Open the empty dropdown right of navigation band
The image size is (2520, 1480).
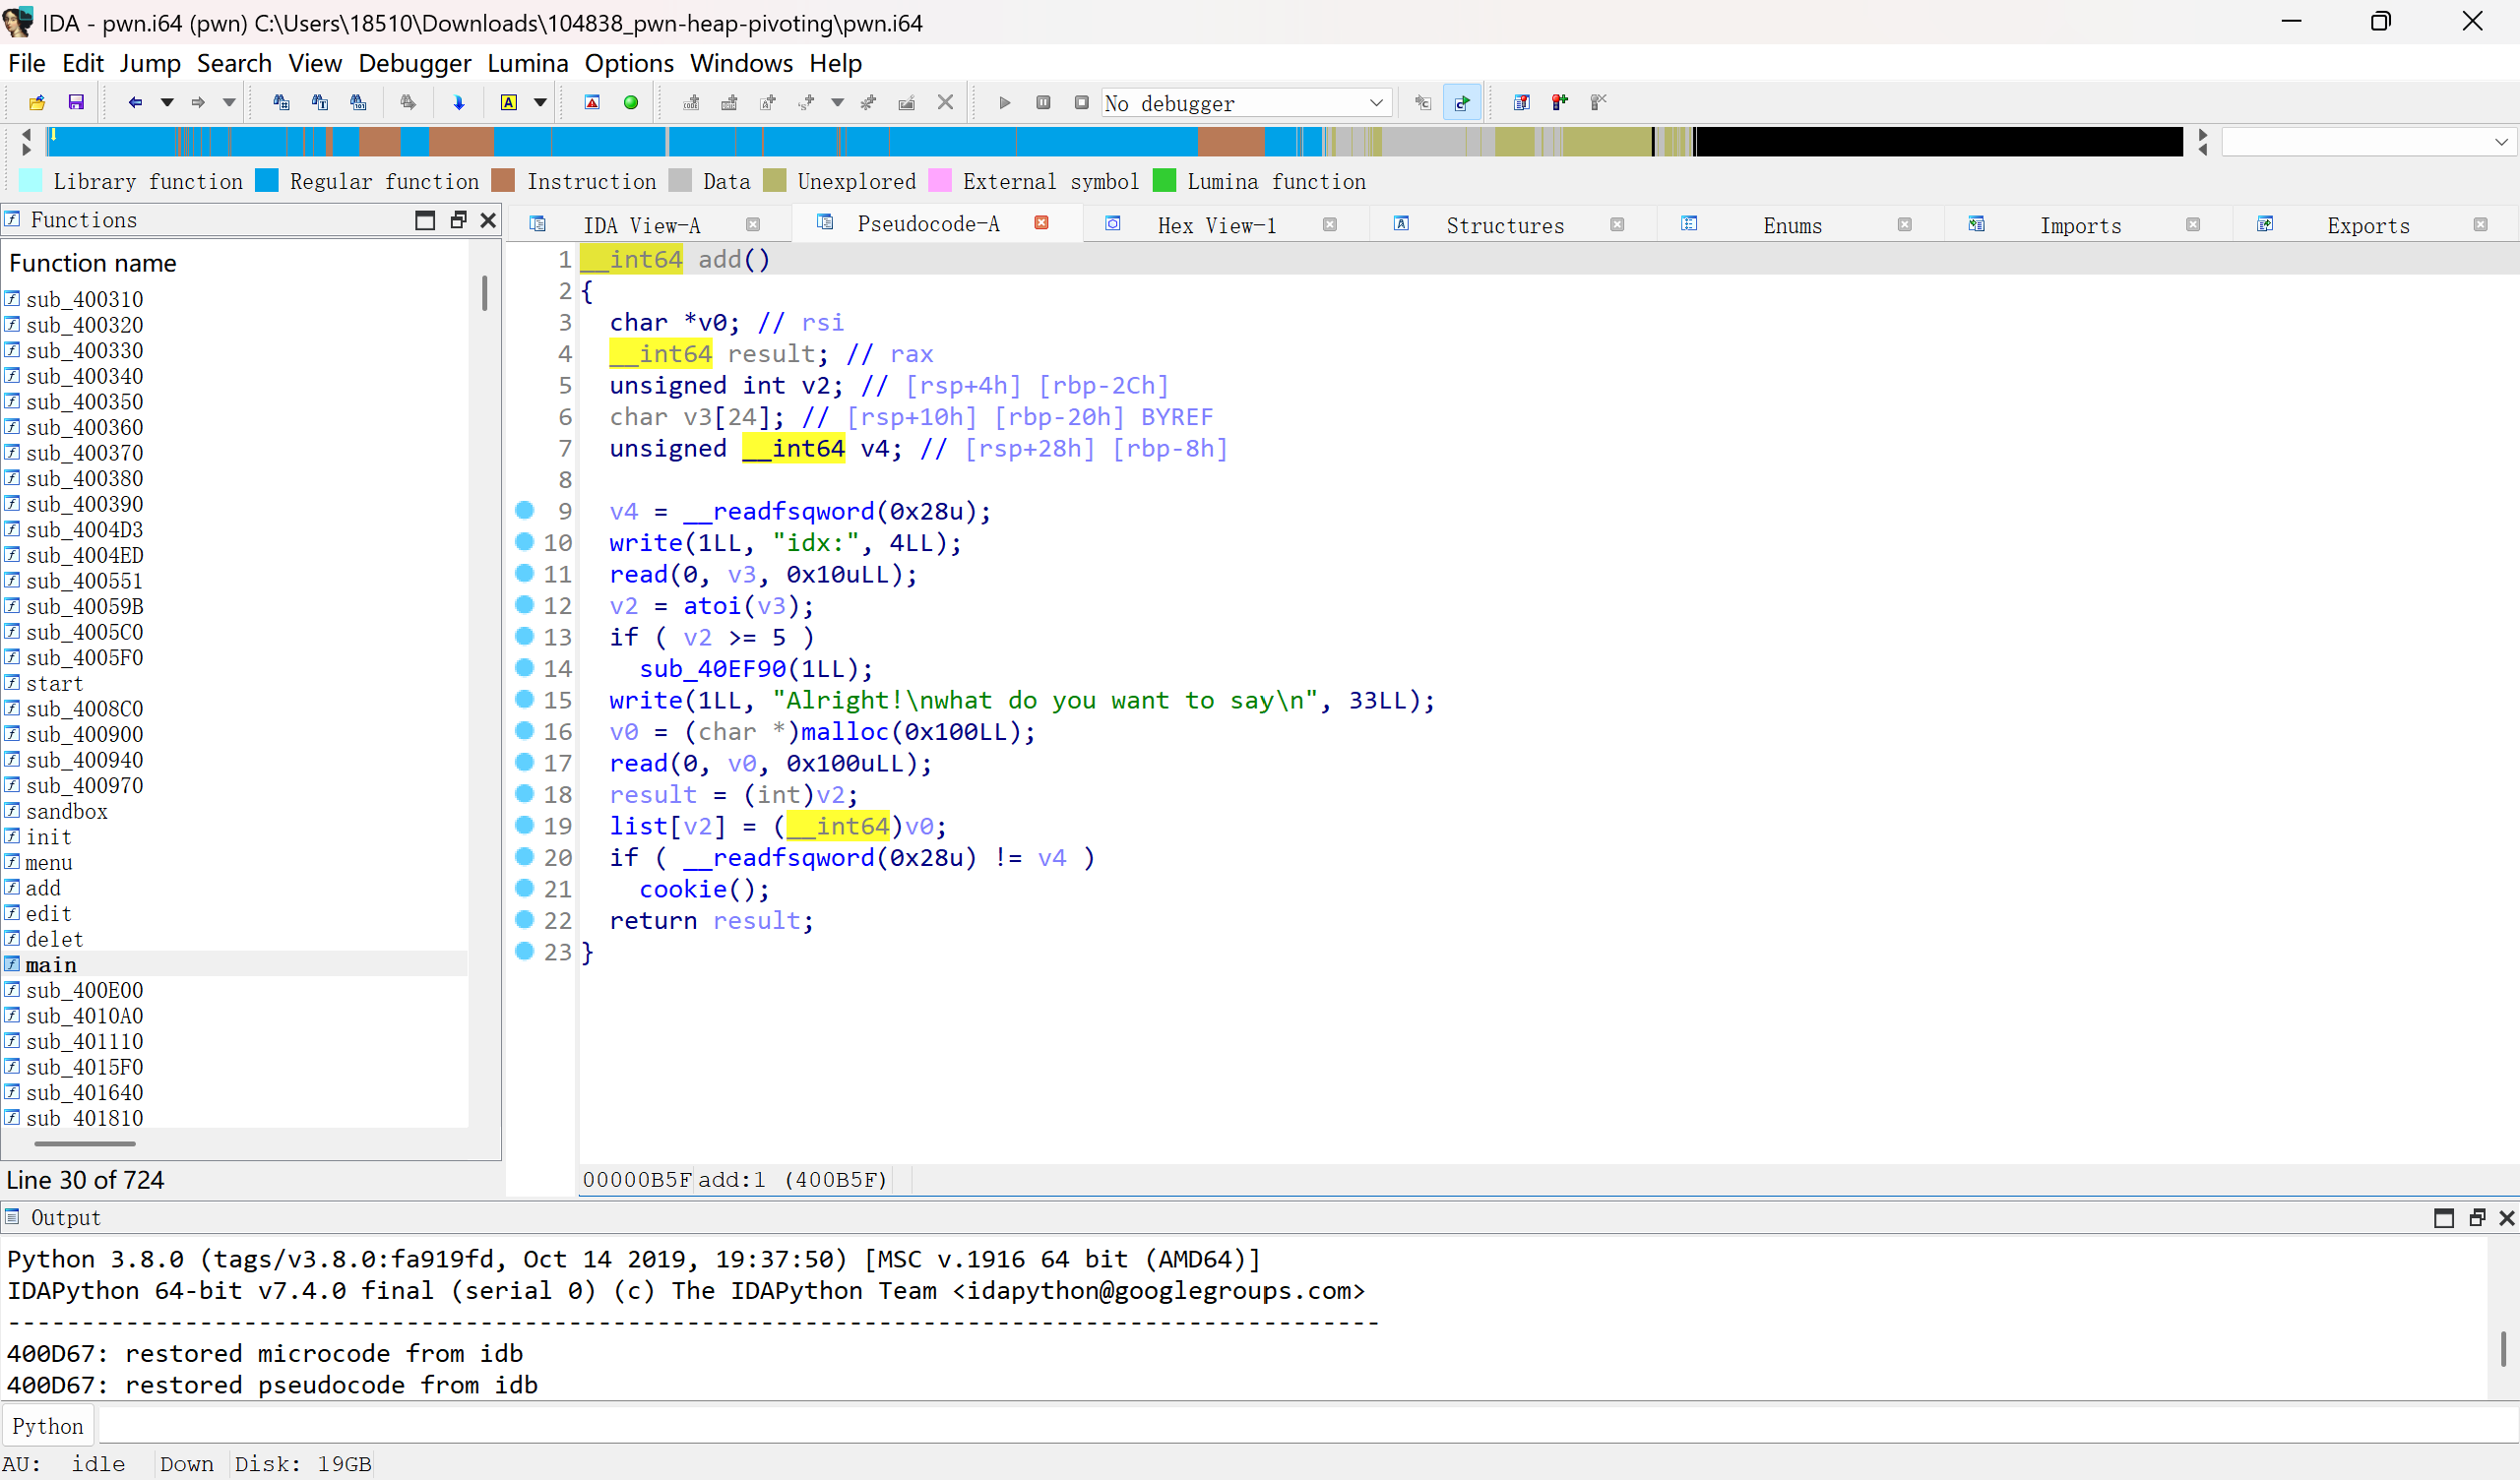(x=2367, y=142)
